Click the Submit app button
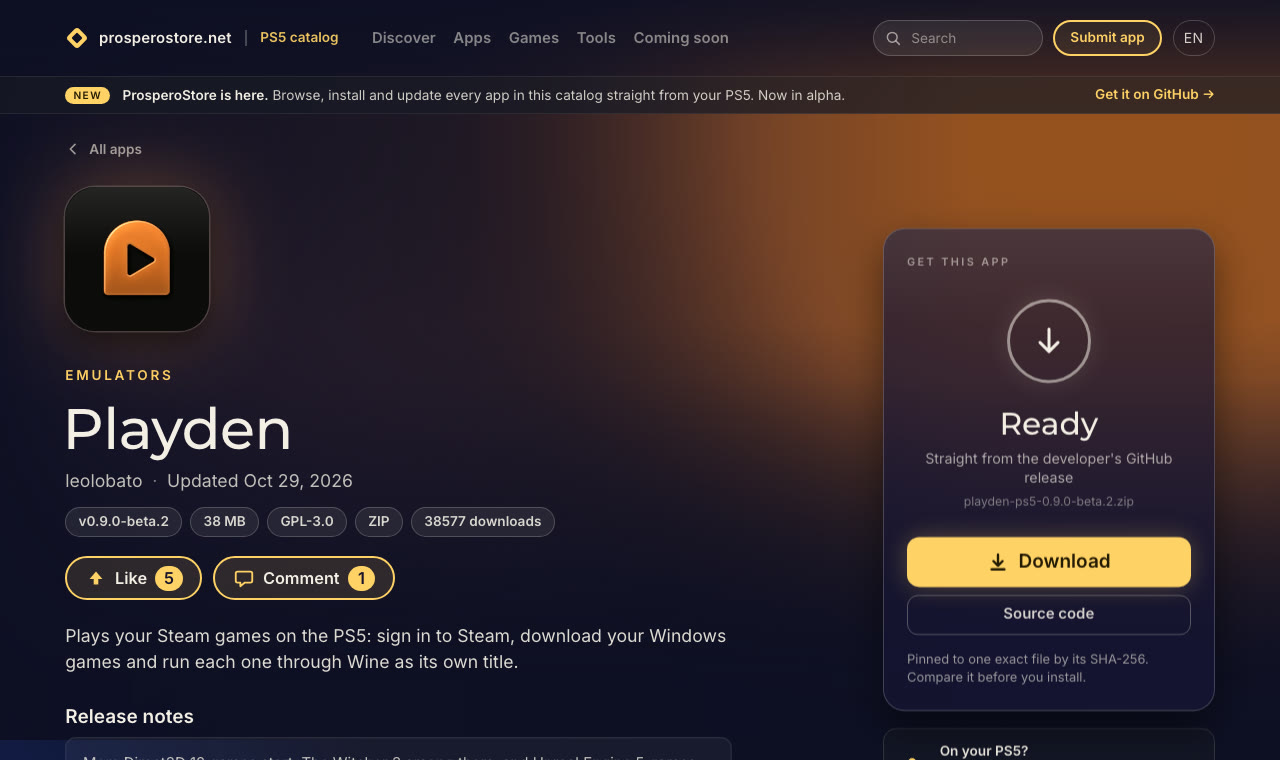Viewport: 1280px width, 760px height. coord(1107,38)
